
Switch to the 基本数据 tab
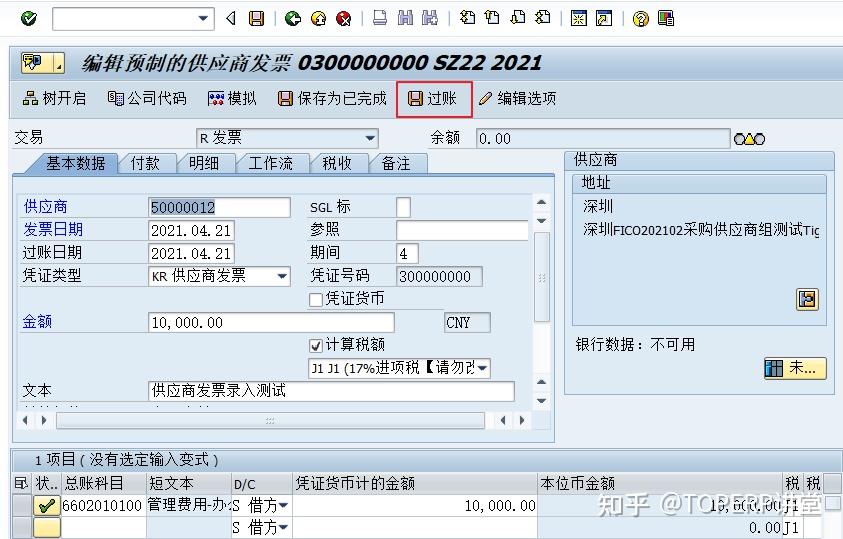coord(75,163)
